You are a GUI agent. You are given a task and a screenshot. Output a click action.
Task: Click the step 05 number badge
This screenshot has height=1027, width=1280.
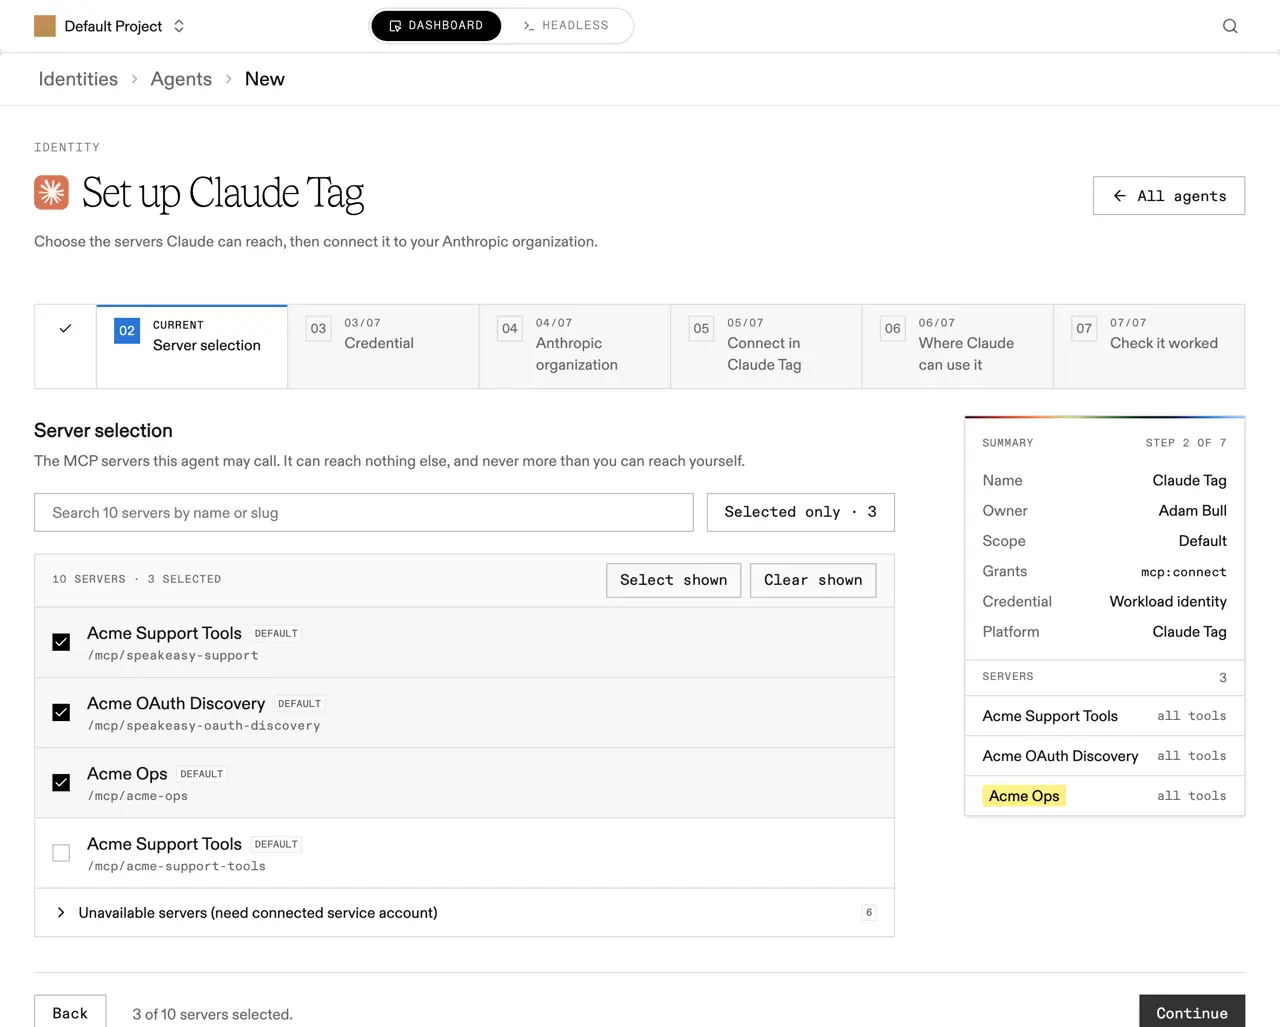click(x=701, y=328)
